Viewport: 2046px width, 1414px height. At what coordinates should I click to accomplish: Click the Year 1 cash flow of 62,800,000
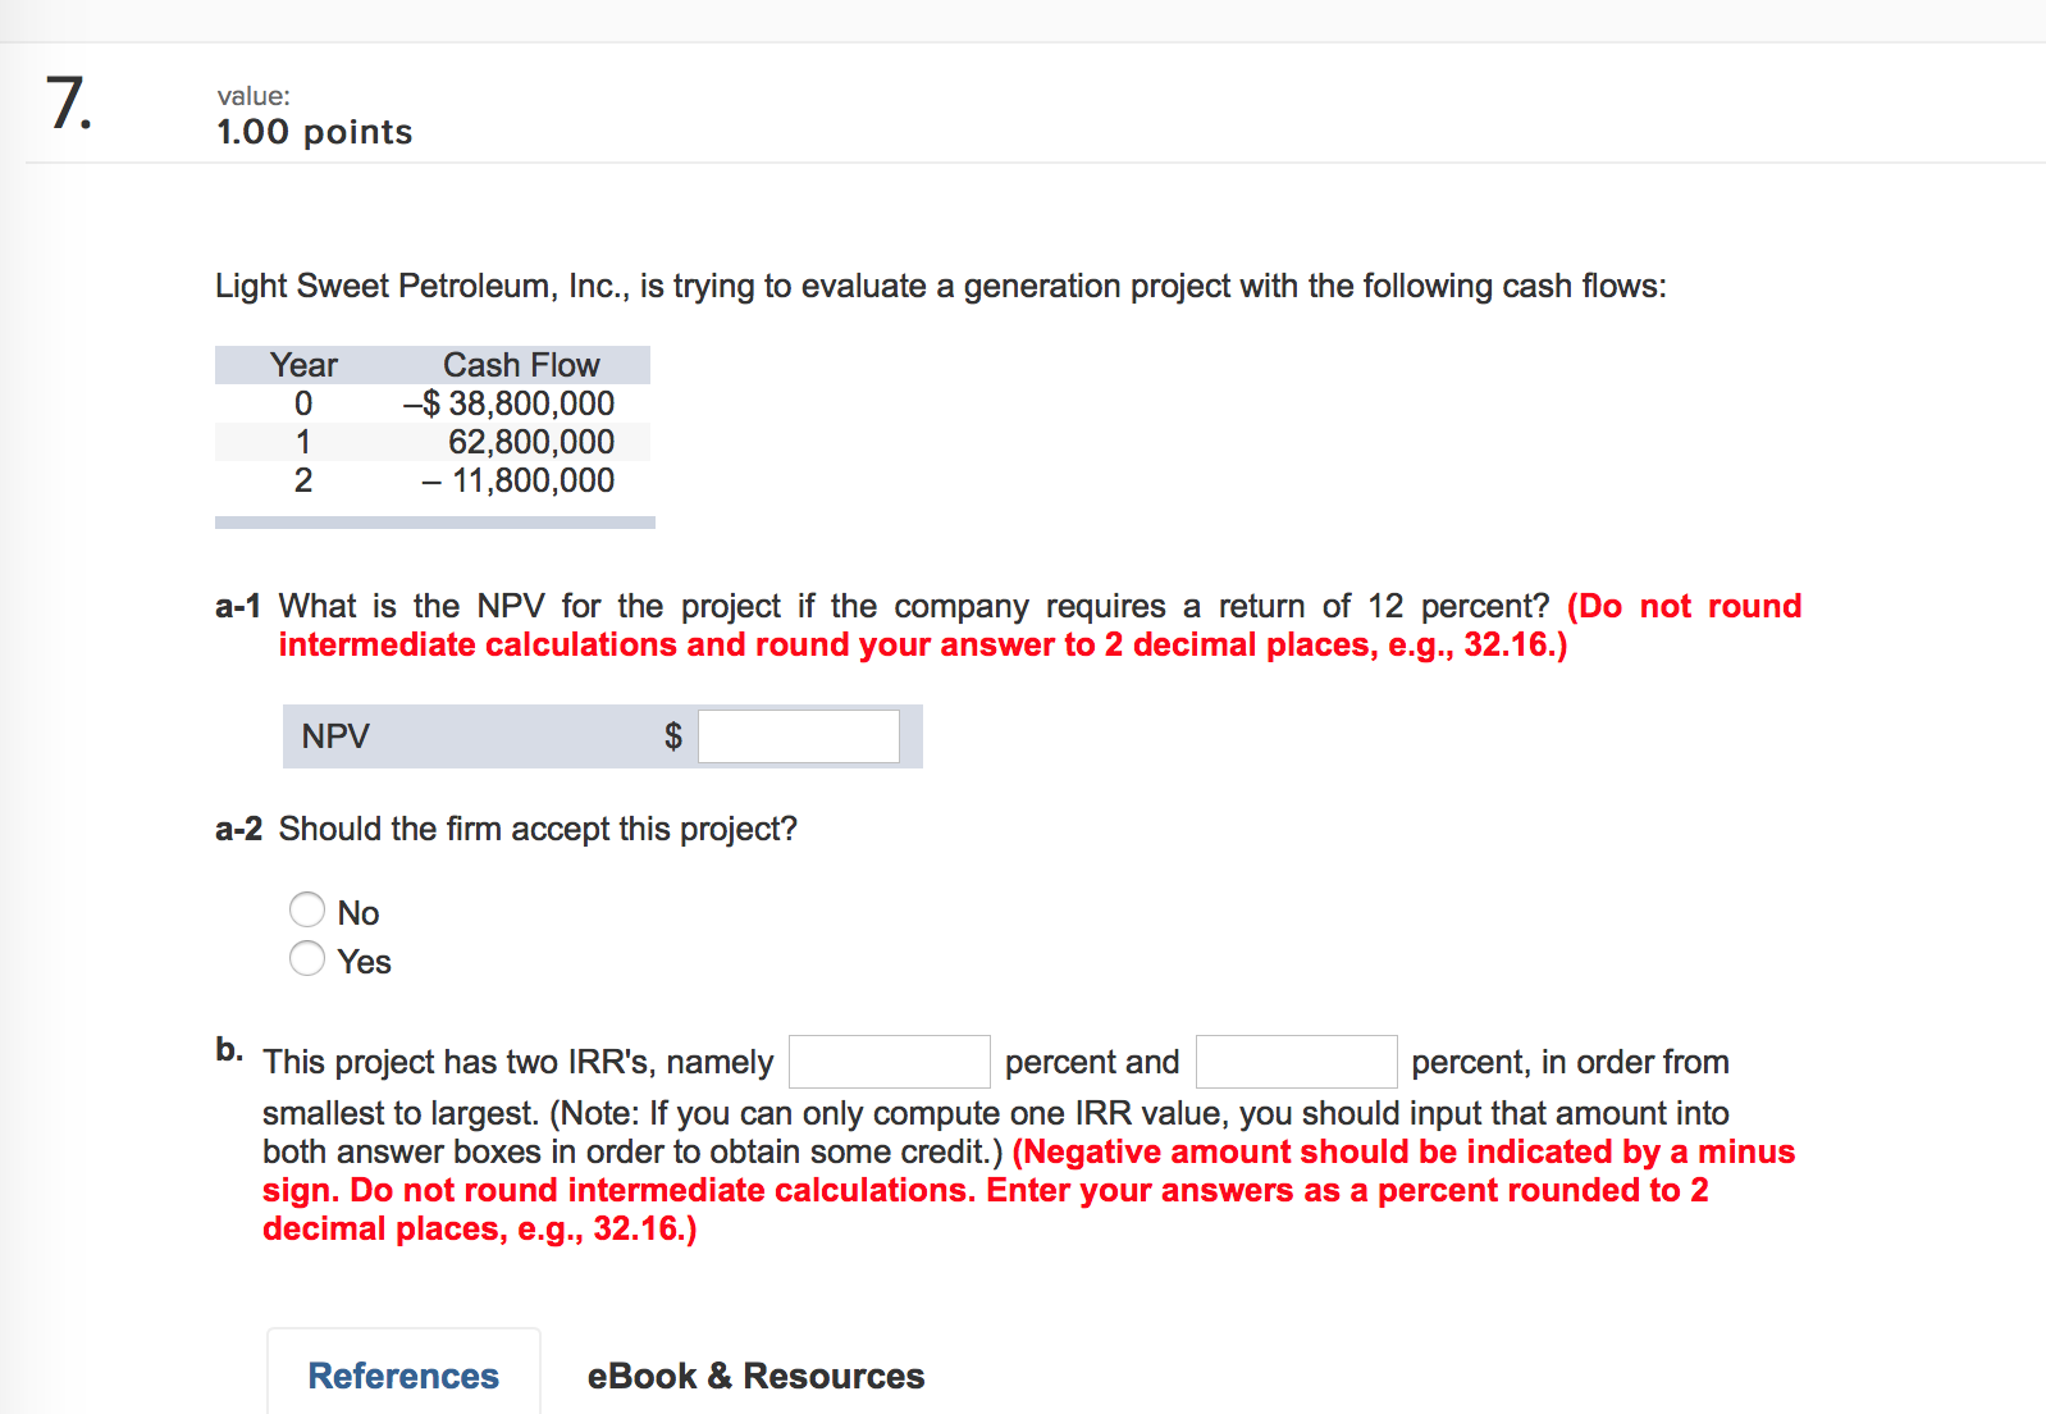527,441
